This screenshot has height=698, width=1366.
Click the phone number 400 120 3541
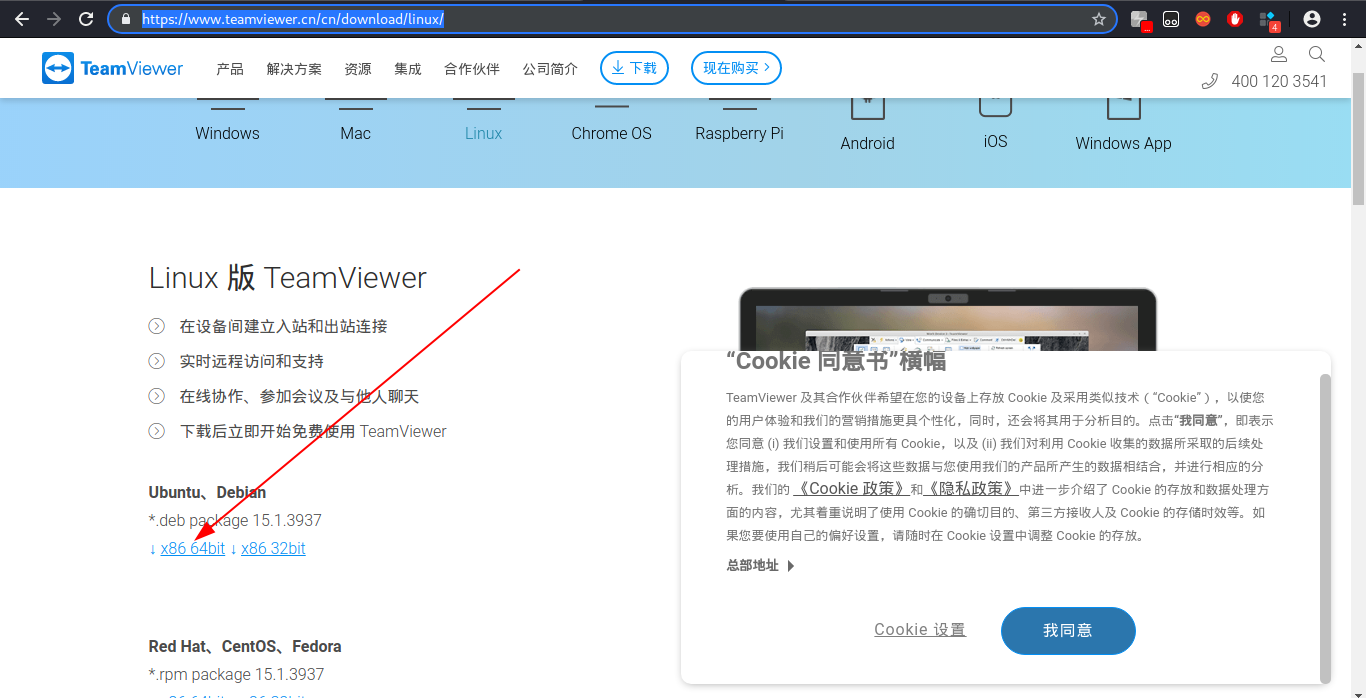(x=1279, y=82)
